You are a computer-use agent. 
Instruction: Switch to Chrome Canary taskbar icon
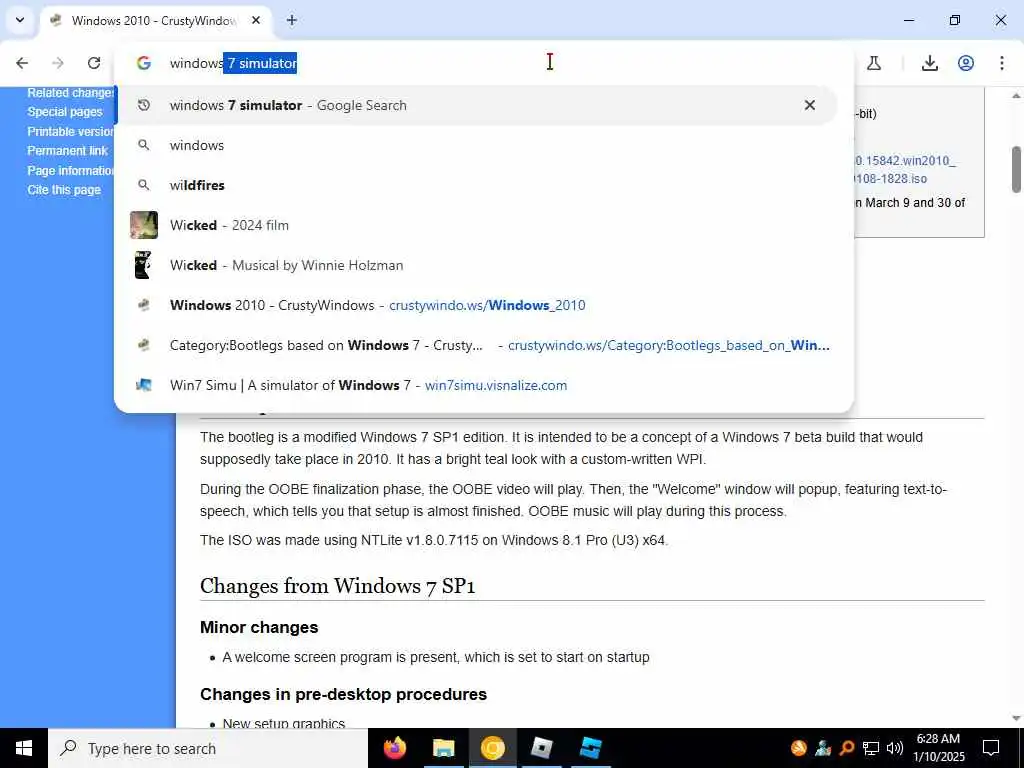click(x=492, y=748)
